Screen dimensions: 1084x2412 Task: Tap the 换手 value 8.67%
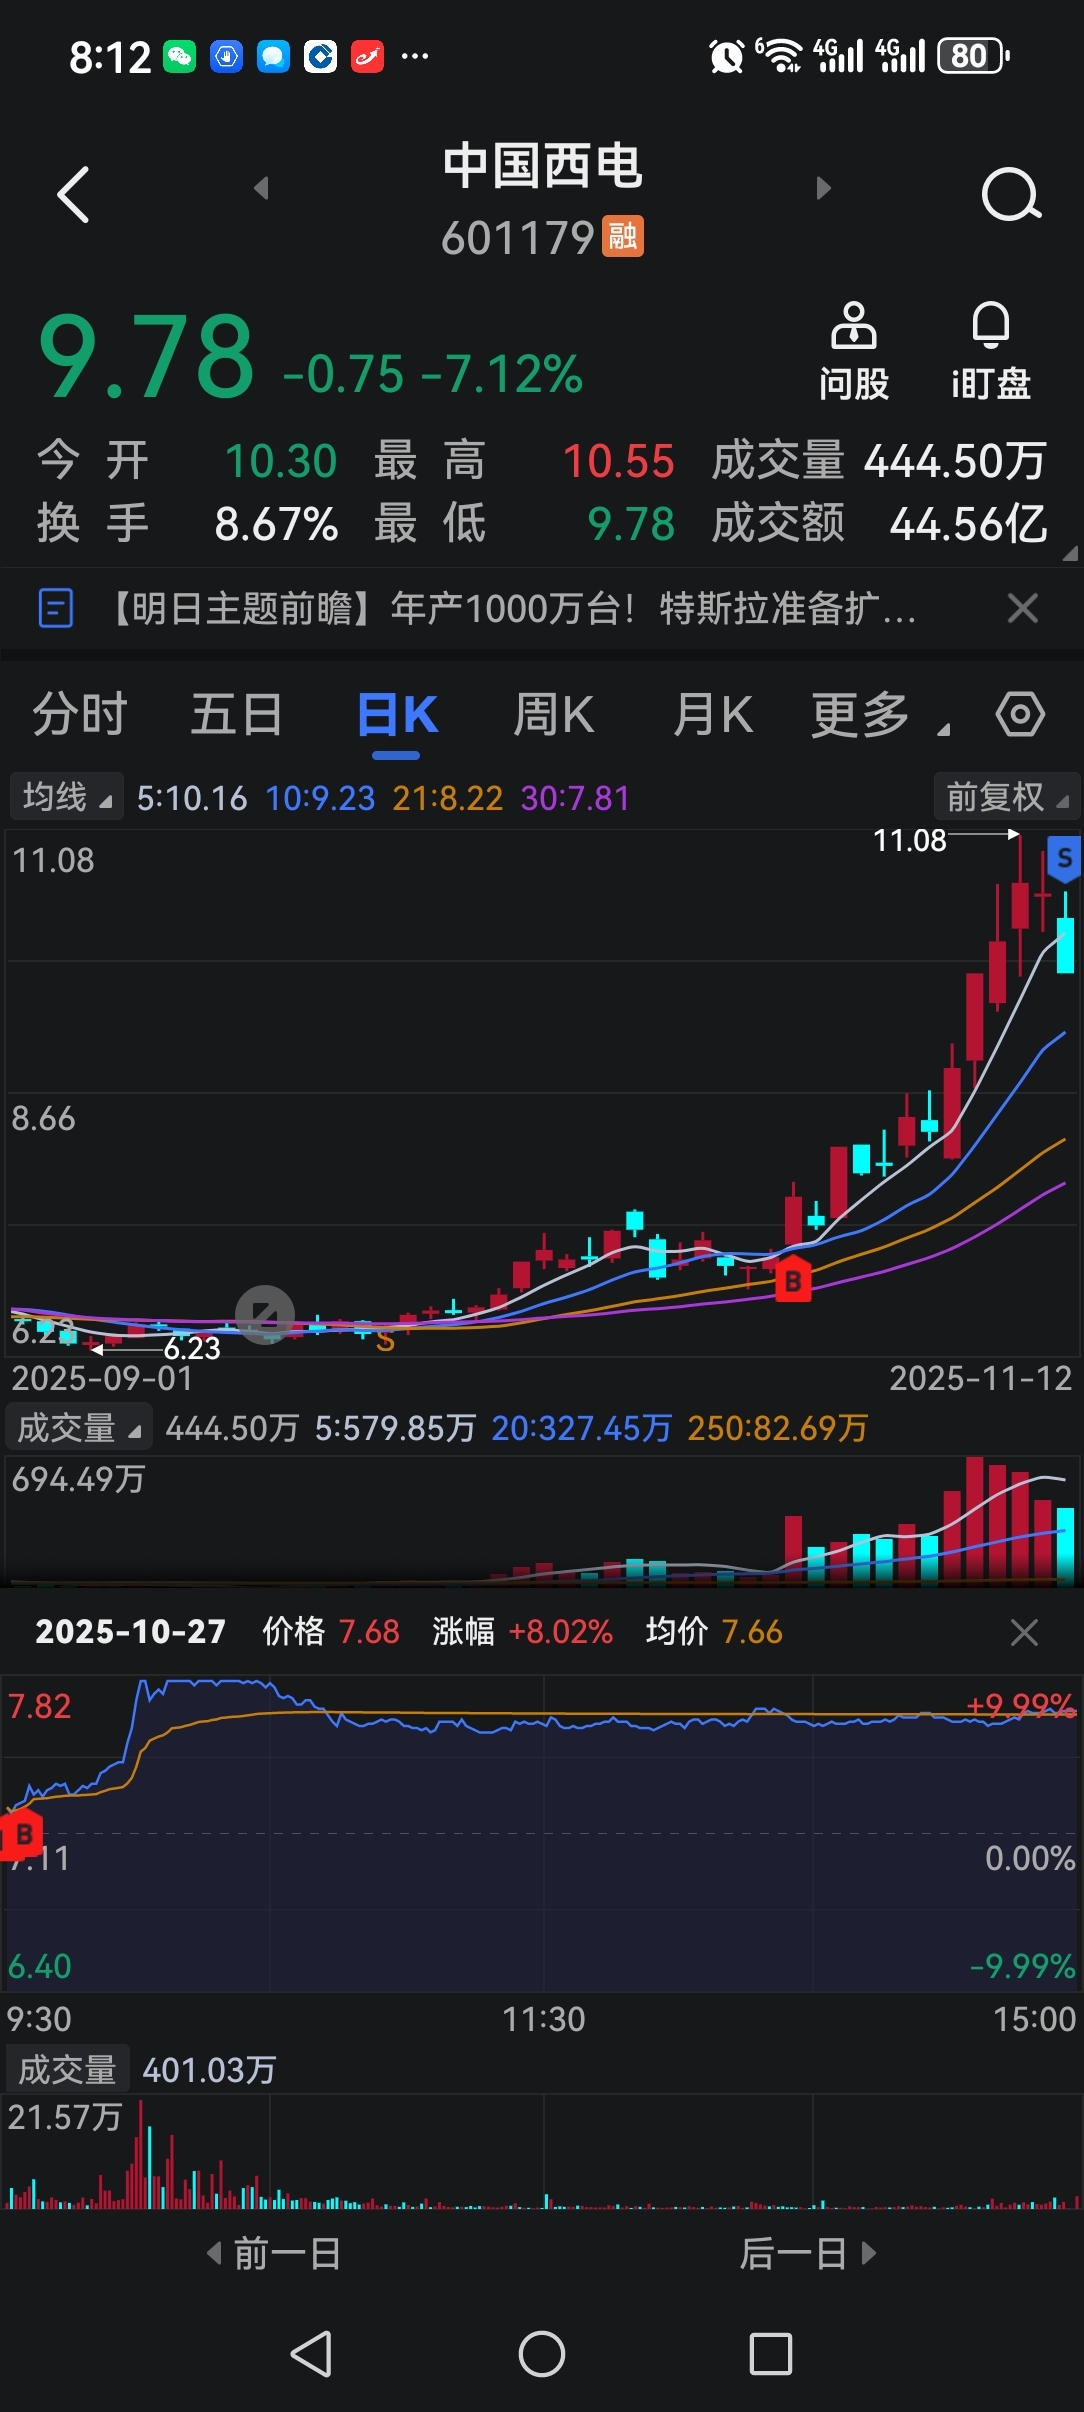pyautogui.click(x=277, y=524)
